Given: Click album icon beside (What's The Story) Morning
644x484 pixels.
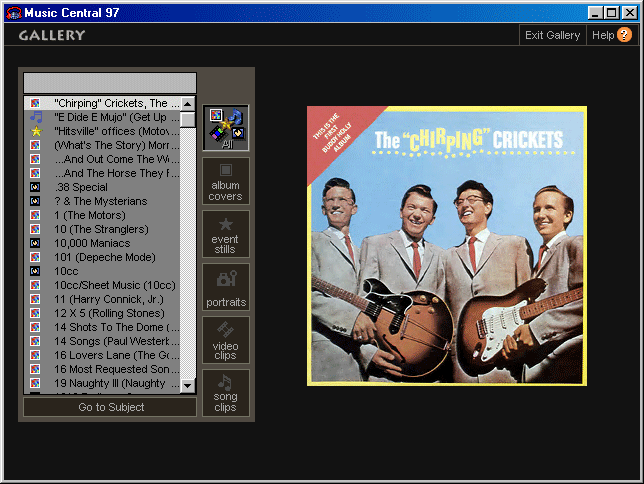Looking at the screenshot, I should pos(35,145).
